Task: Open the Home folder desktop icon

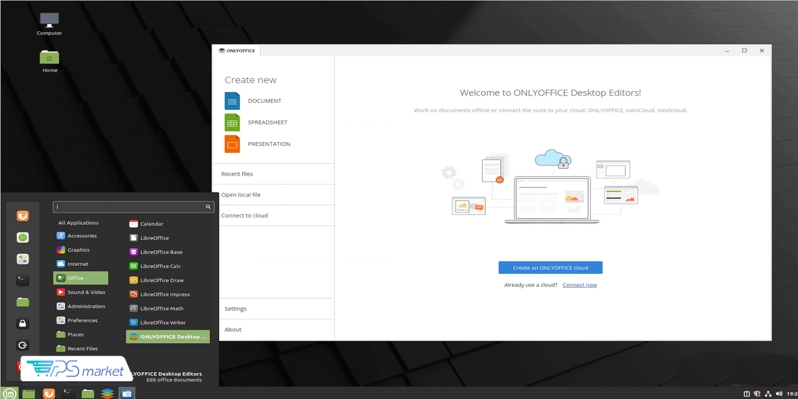Action: coord(49,61)
